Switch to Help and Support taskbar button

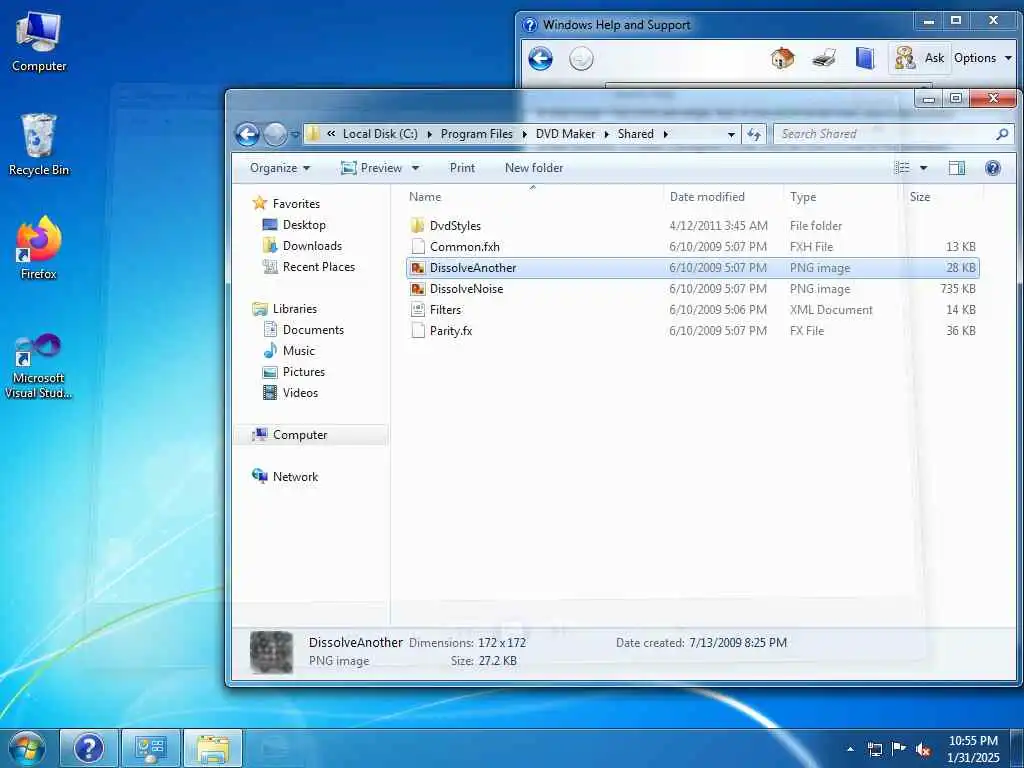pos(89,748)
